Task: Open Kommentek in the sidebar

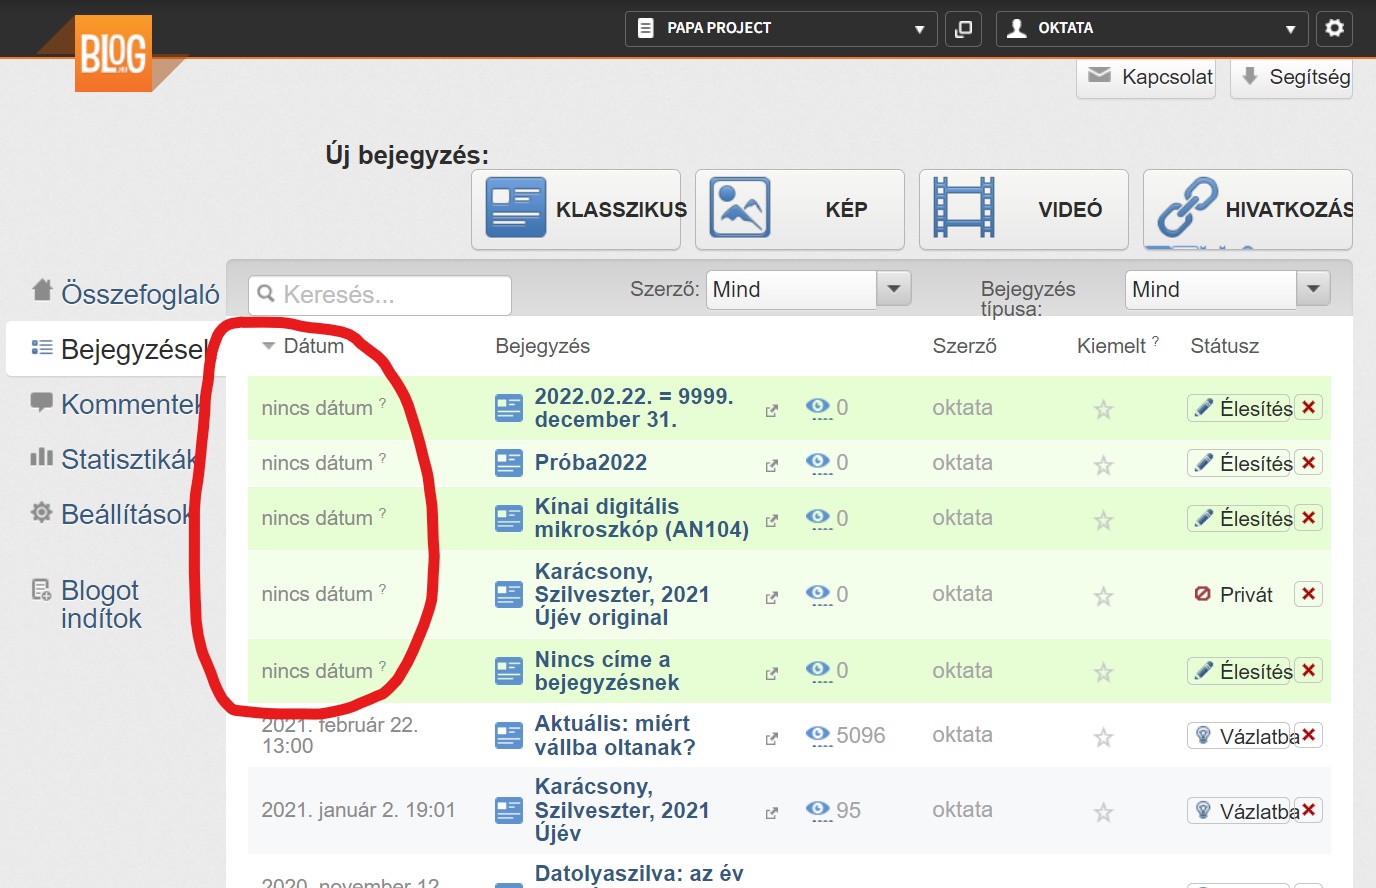Action: point(116,404)
